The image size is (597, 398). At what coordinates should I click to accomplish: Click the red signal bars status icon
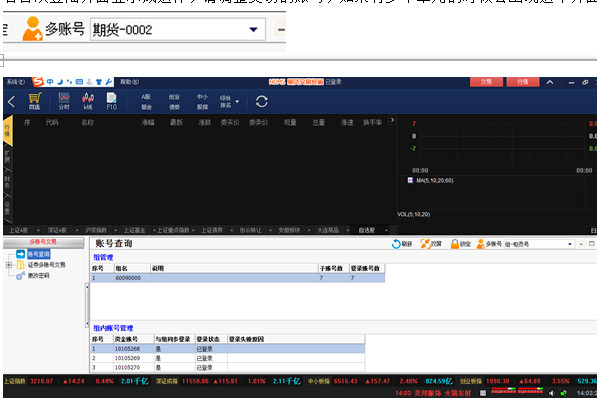click(x=517, y=391)
